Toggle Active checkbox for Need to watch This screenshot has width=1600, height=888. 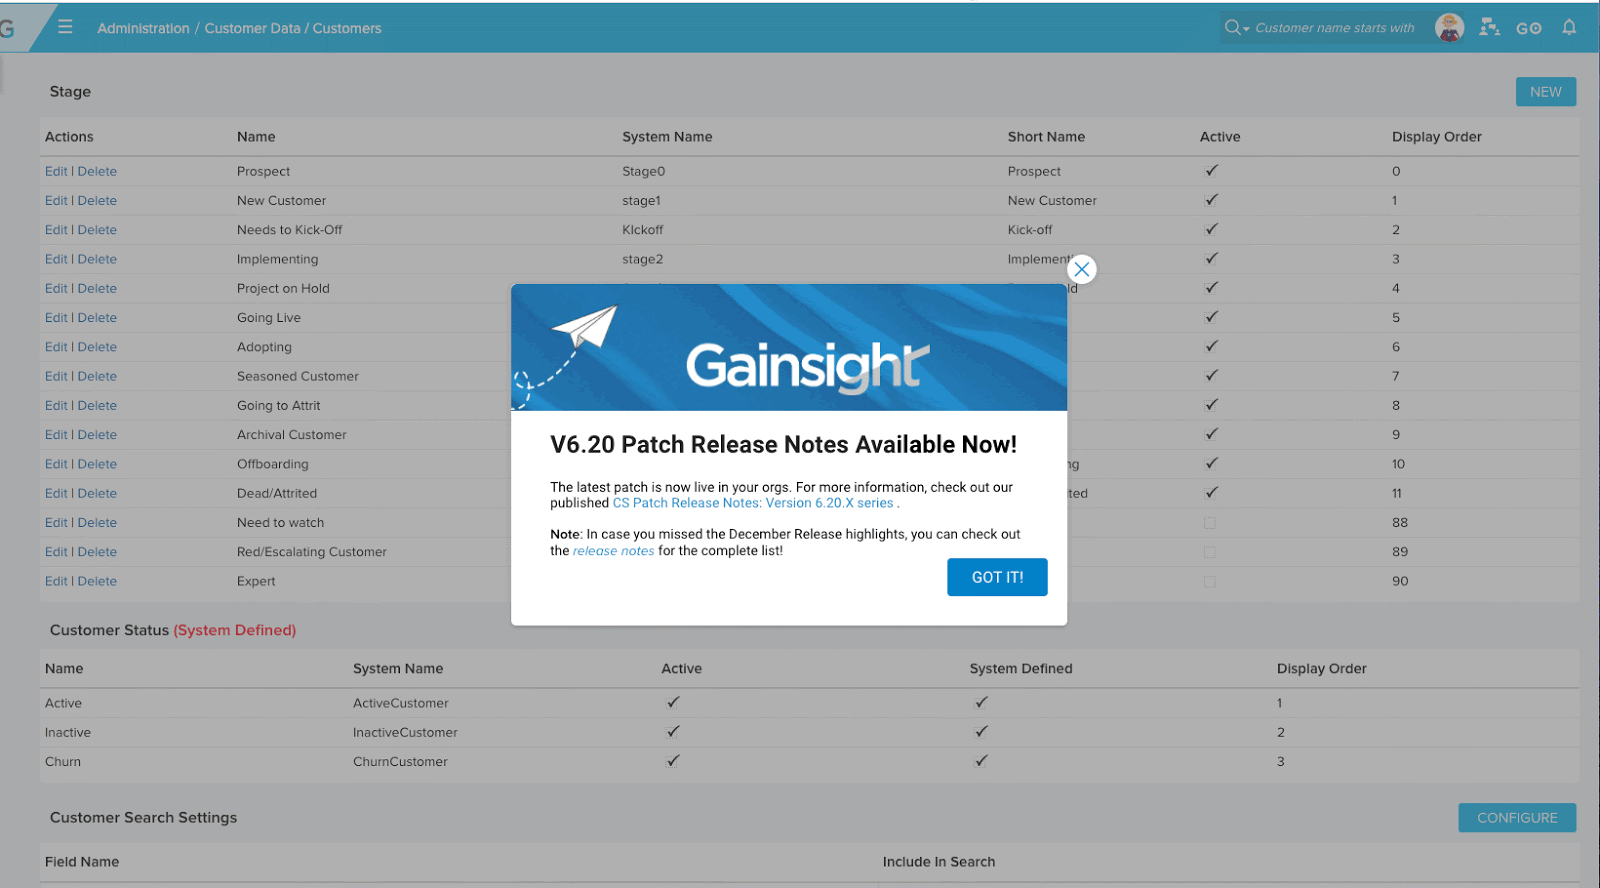tap(1210, 523)
